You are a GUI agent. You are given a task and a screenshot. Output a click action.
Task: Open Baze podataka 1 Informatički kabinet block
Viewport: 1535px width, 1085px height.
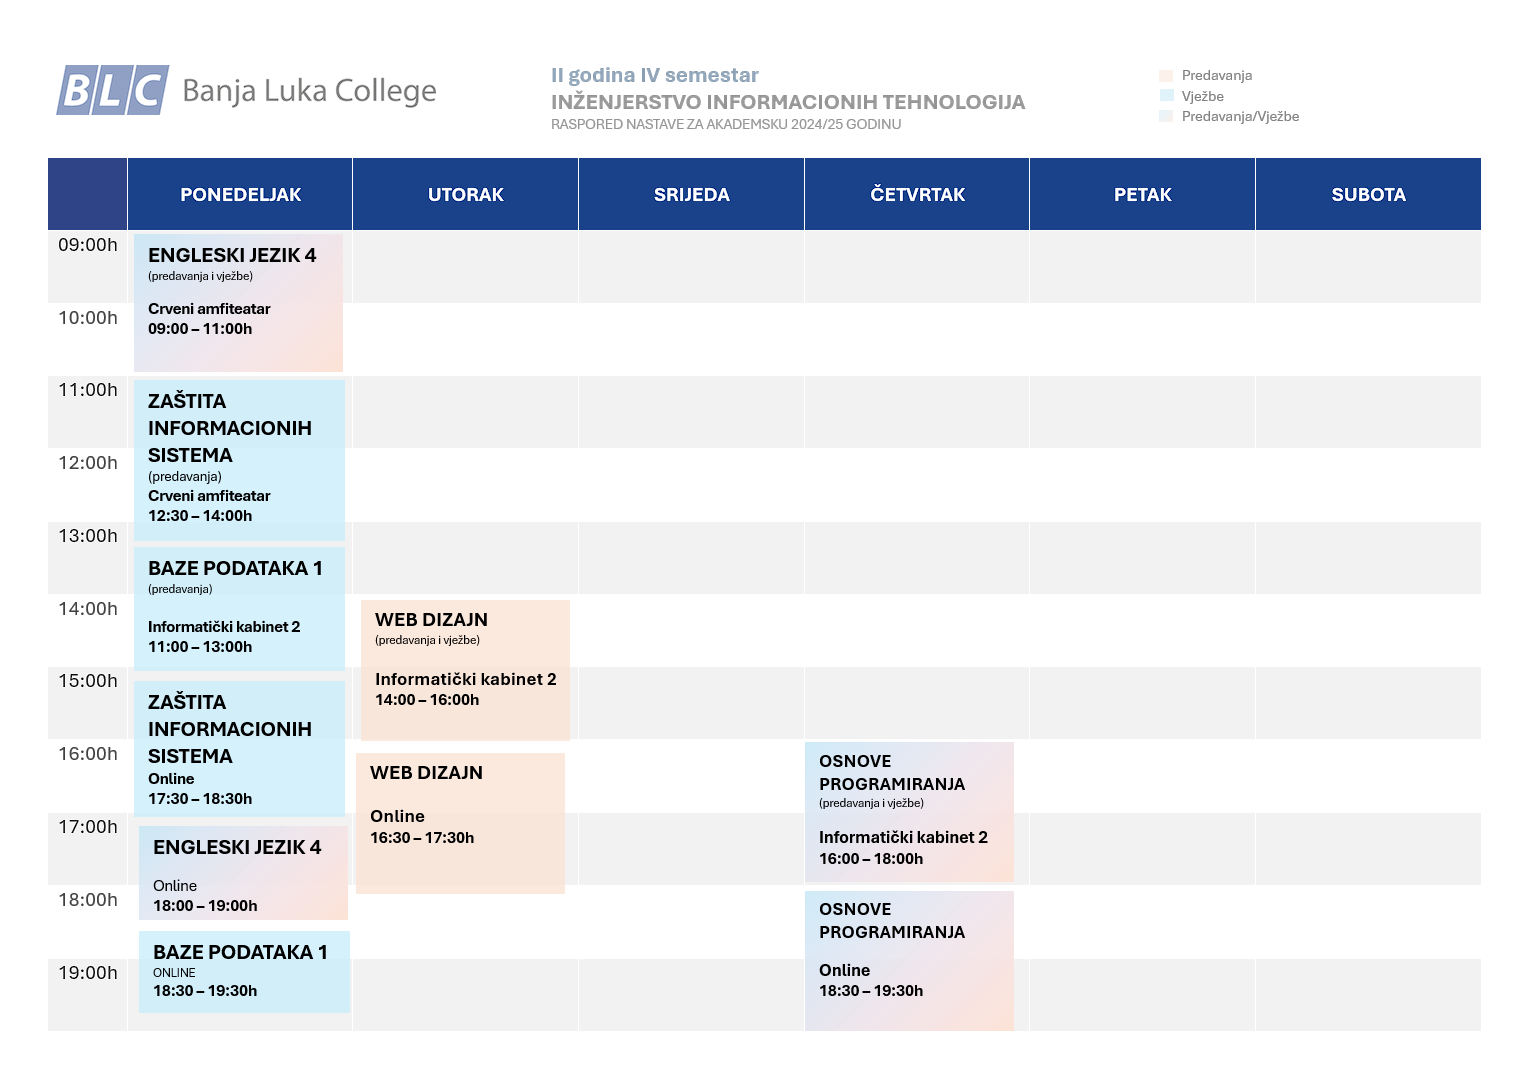tap(239, 609)
